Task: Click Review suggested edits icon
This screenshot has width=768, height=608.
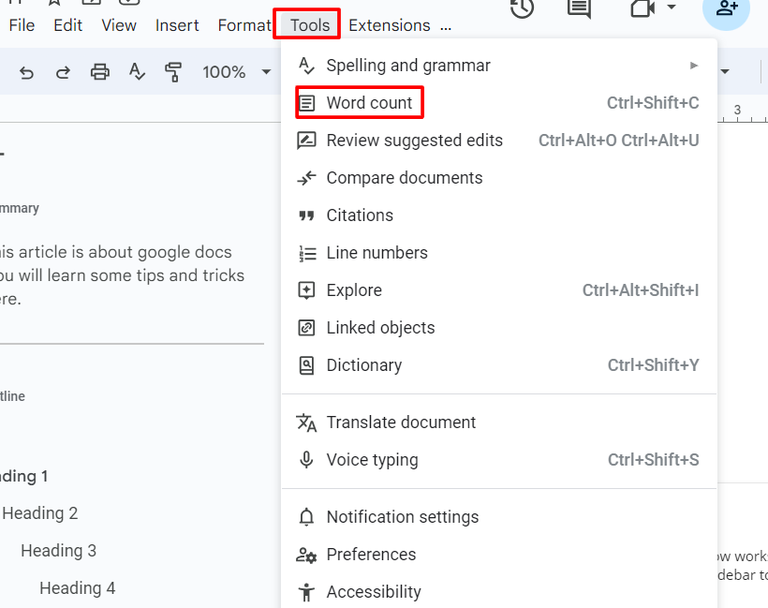Action: pyautogui.click(x=307, y=140)
